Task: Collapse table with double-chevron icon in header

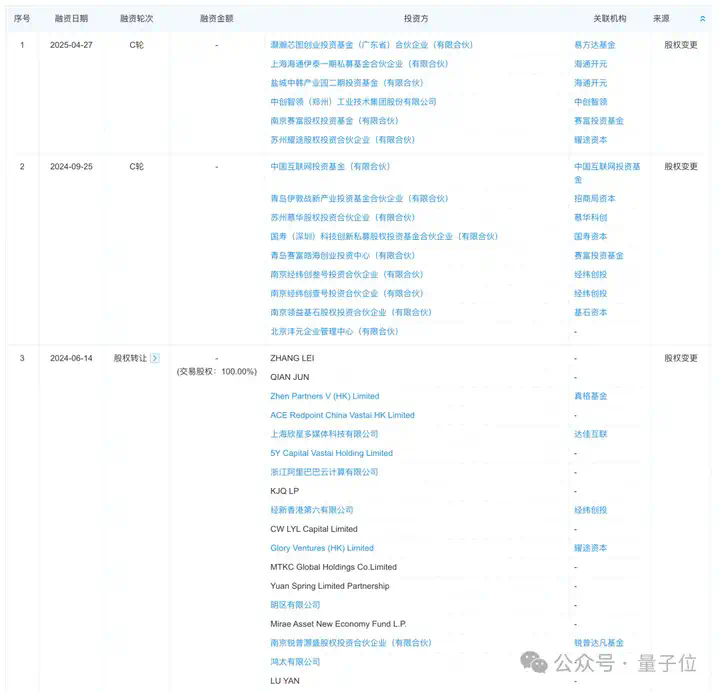Action: coord(702,19)
